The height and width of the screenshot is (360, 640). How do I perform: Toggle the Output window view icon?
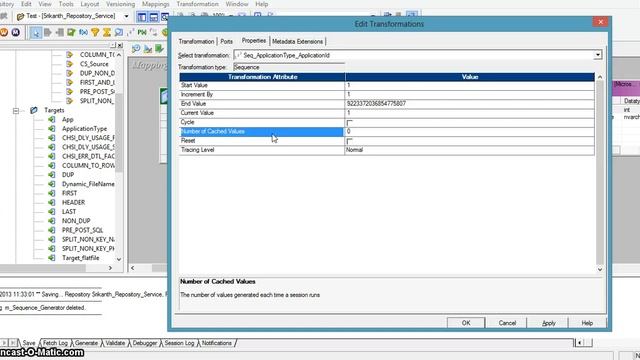pyautogui.click(x=153, y=17)
